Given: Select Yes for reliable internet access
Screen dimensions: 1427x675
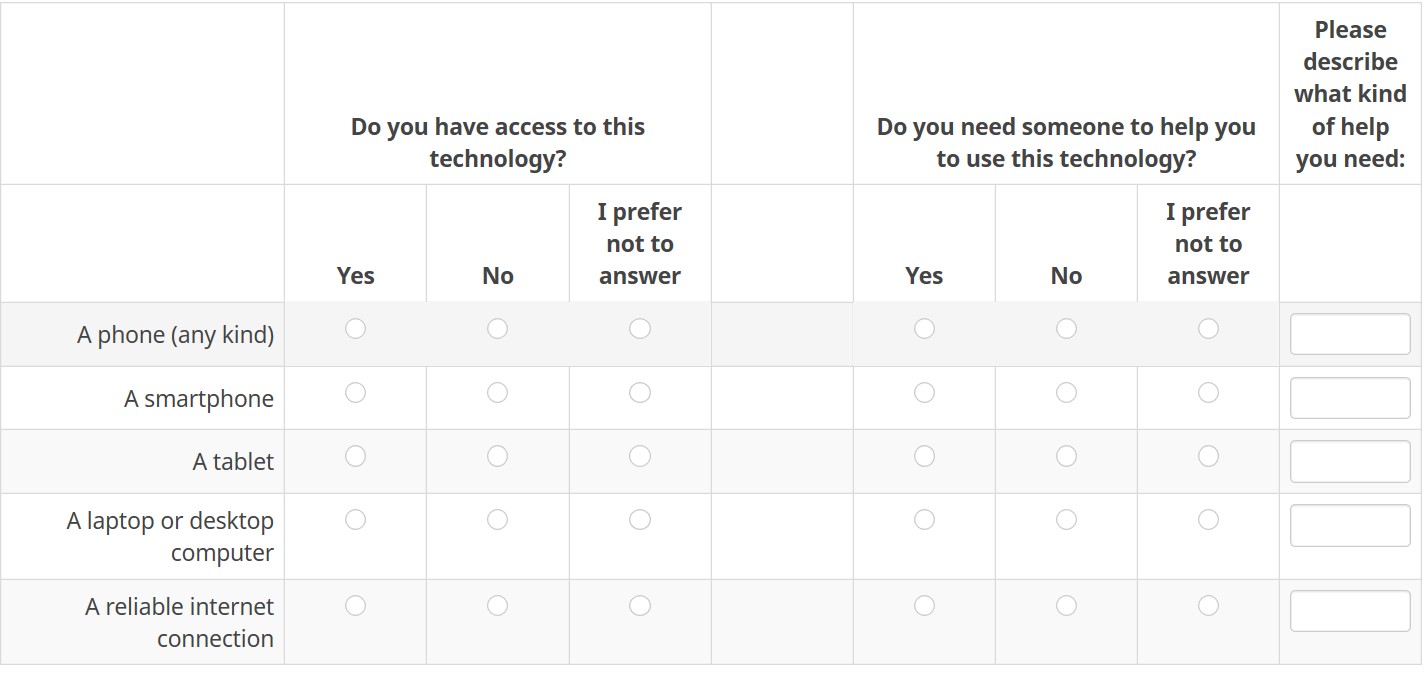Looking at the screenshot, I should (x=355, y=605).
